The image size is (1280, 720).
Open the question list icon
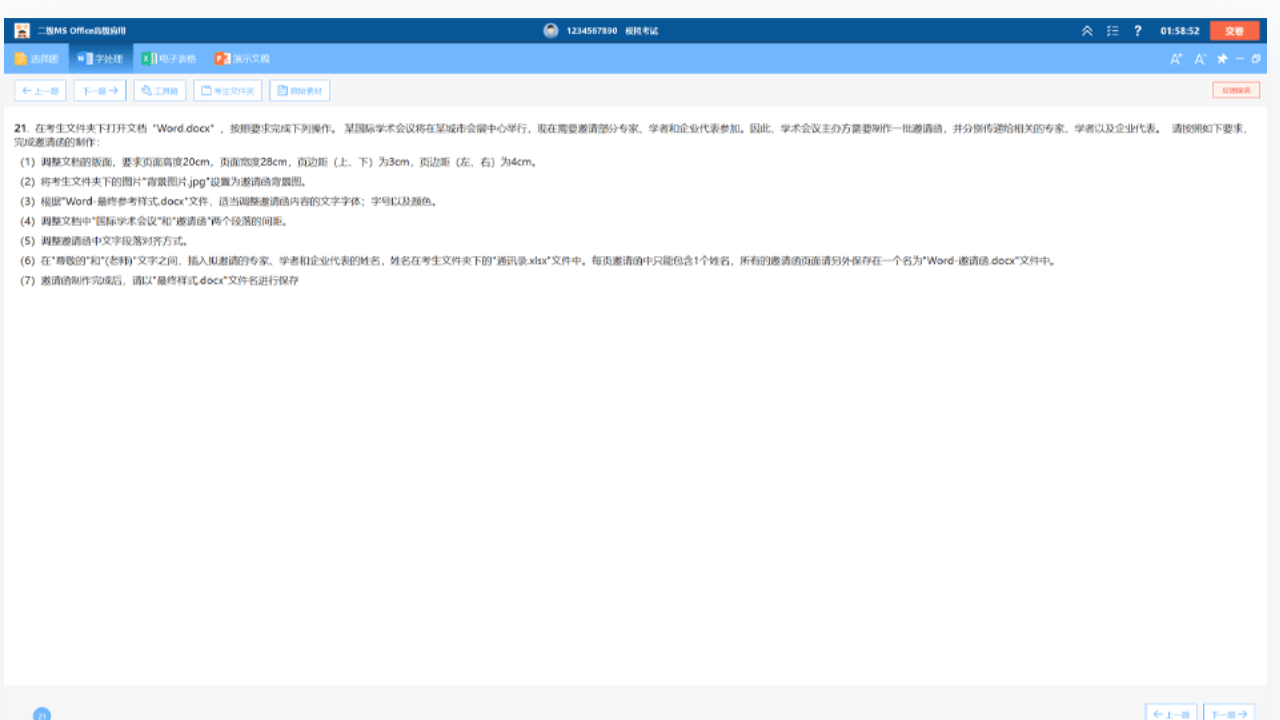click(1113, 31)
